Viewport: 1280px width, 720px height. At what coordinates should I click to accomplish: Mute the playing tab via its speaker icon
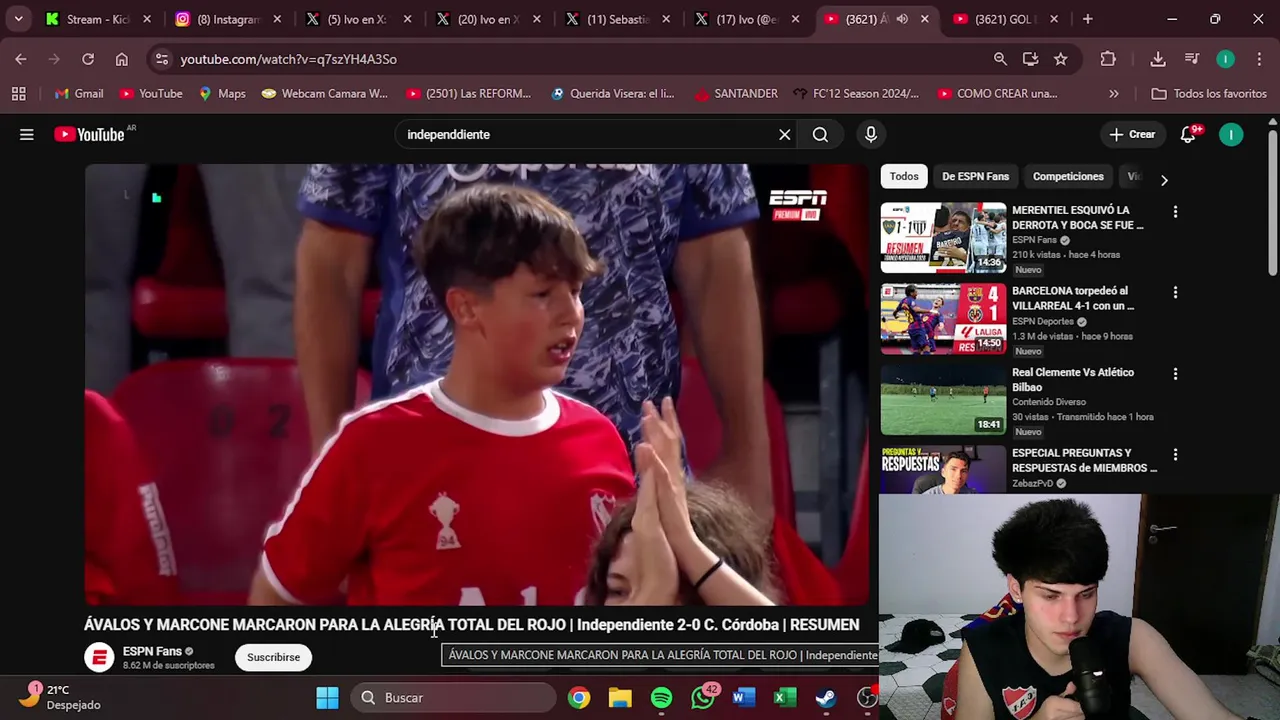[902, 19]
